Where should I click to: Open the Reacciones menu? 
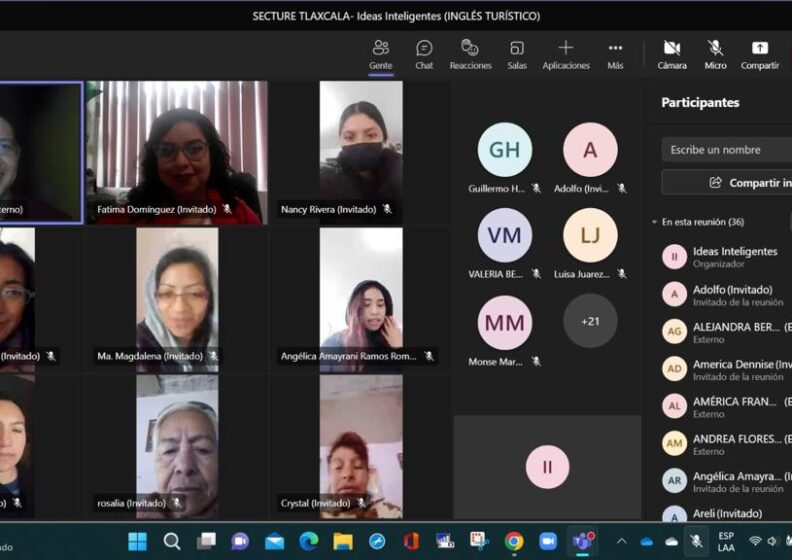[470, 54]
